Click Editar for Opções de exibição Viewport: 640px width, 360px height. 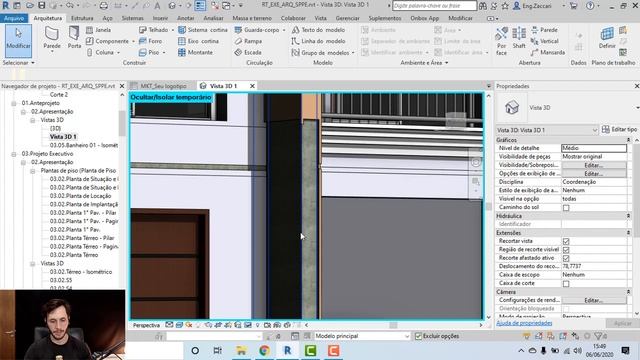[594, 174]
